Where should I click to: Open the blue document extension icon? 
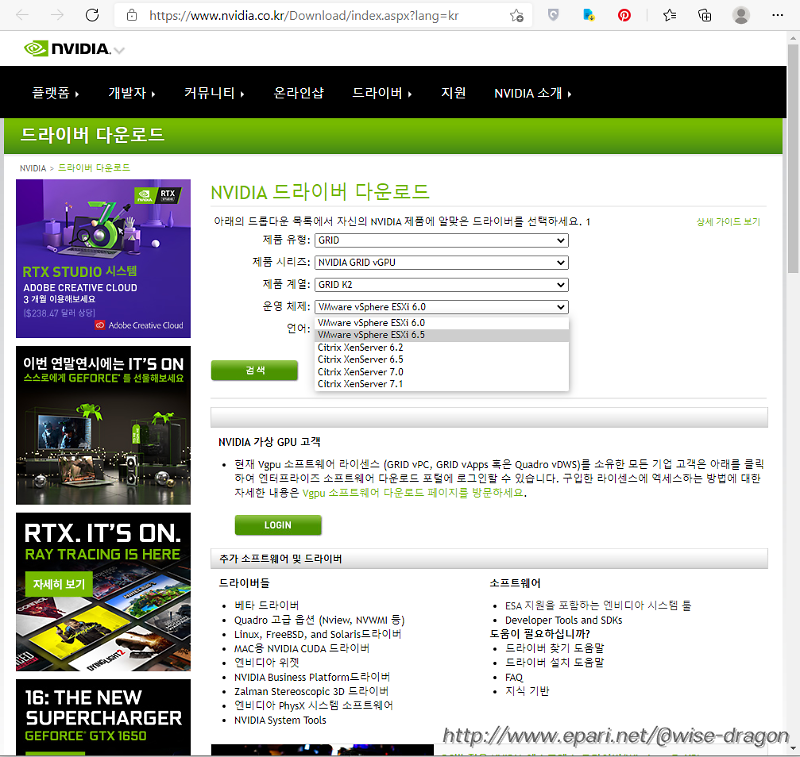pyautogui.click(x=589, y=15)
